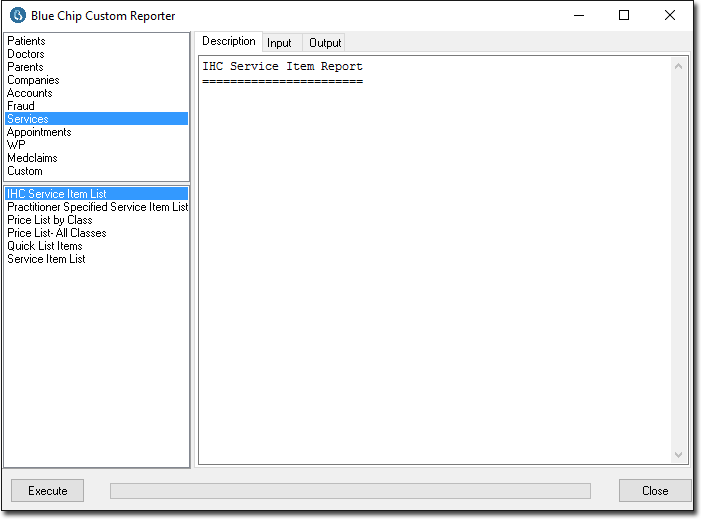
Task: Open the Fraud category
Action: pyautogui.click(x=20, y=106)
